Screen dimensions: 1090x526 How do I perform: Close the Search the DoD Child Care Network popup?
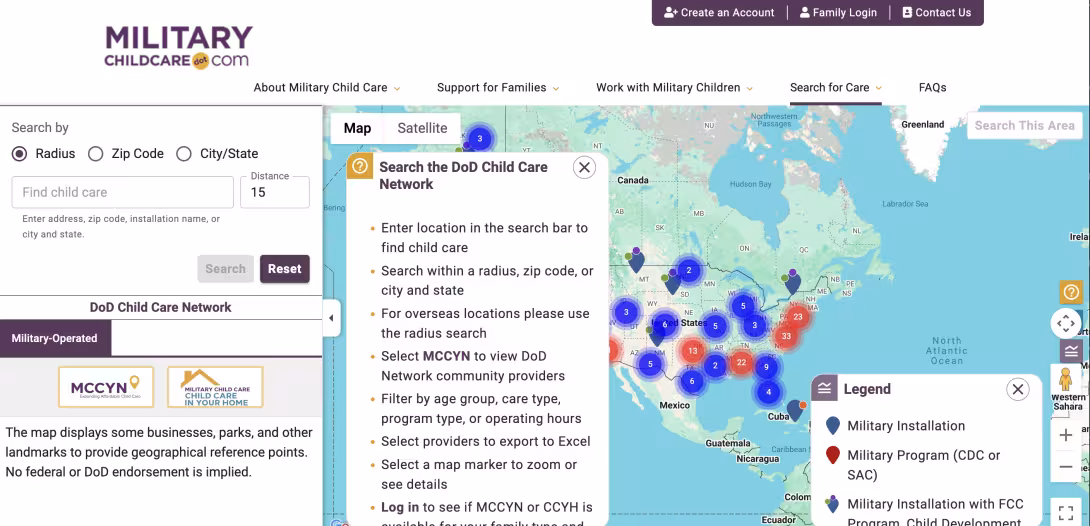click(x=585, y=167)
